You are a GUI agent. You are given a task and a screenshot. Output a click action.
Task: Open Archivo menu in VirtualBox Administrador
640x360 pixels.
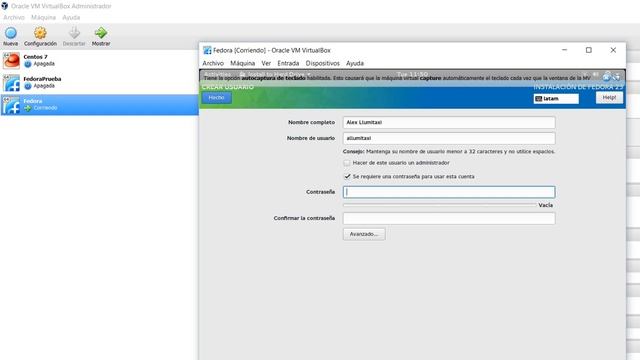14,18
